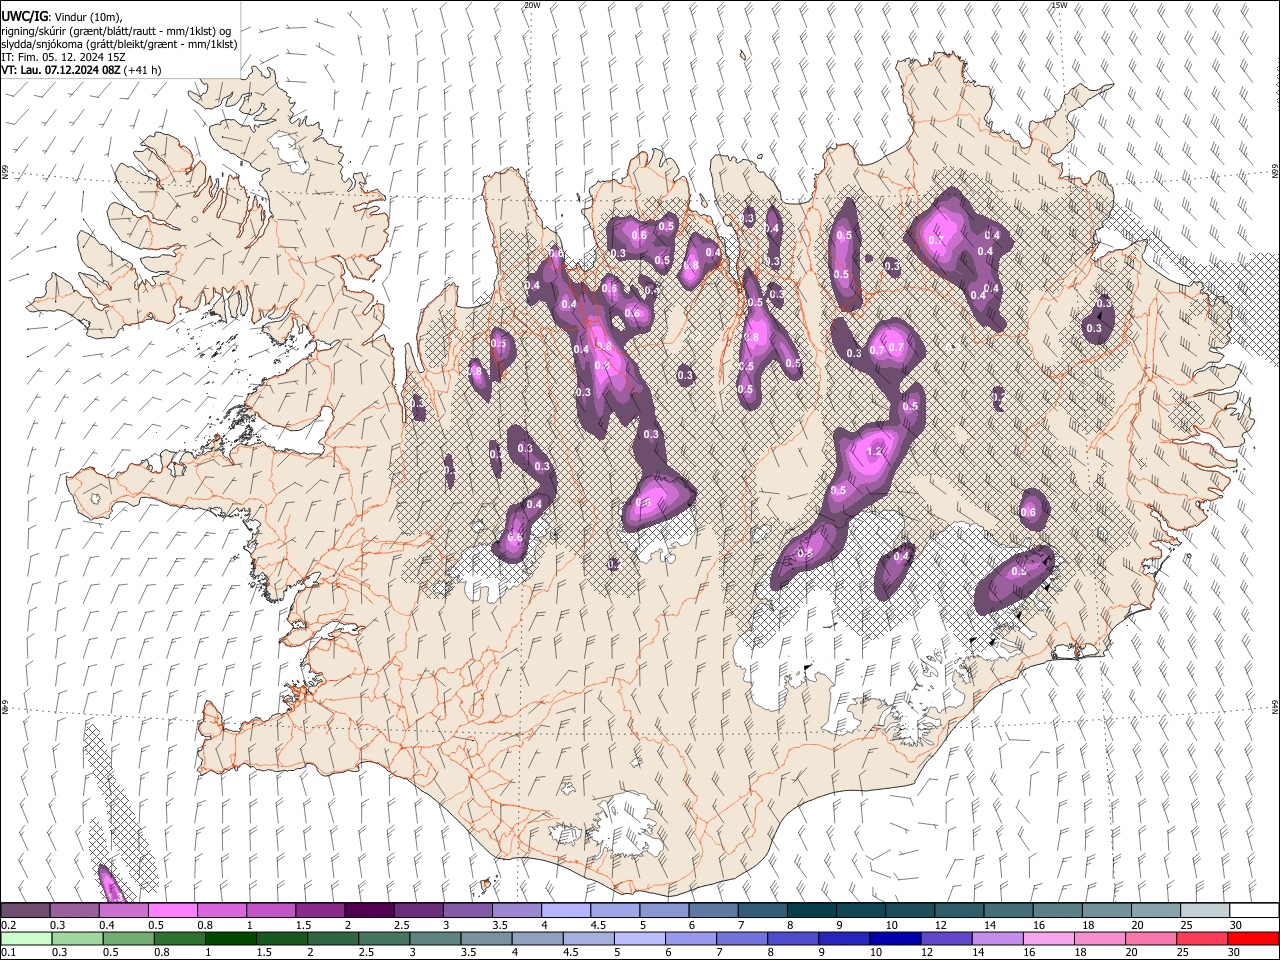Pick the darkest green lower swatch, 1 to 1.5
The width and height of the screenshot is (1280, 960).
(x=230, y=938)
